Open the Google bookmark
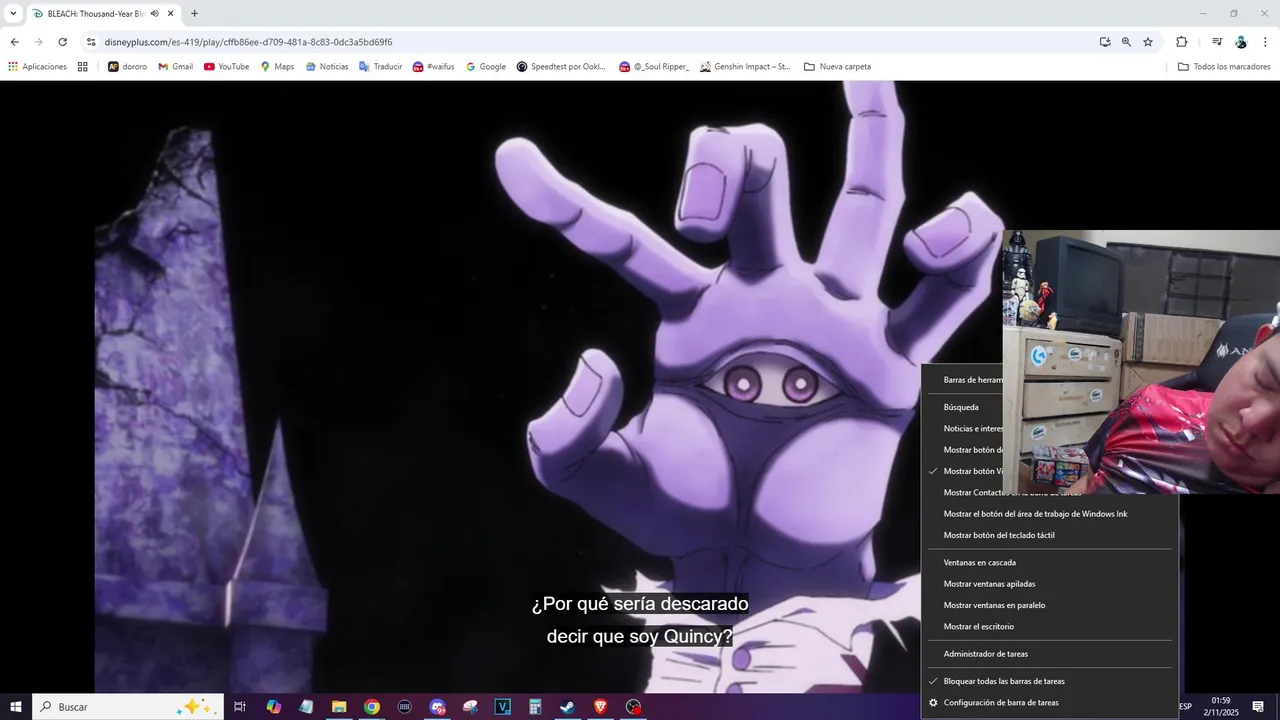The image size is (1280, 720). (486, 67)
